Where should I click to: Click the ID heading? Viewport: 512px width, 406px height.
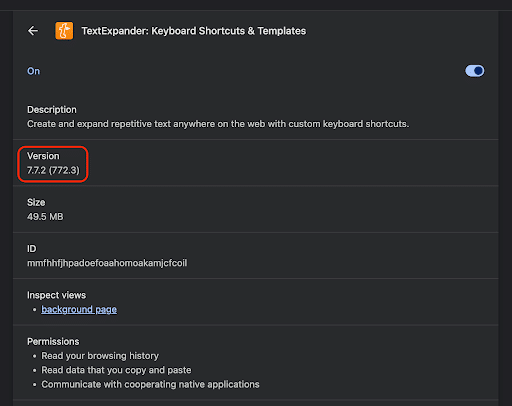[x=32, y=249]
